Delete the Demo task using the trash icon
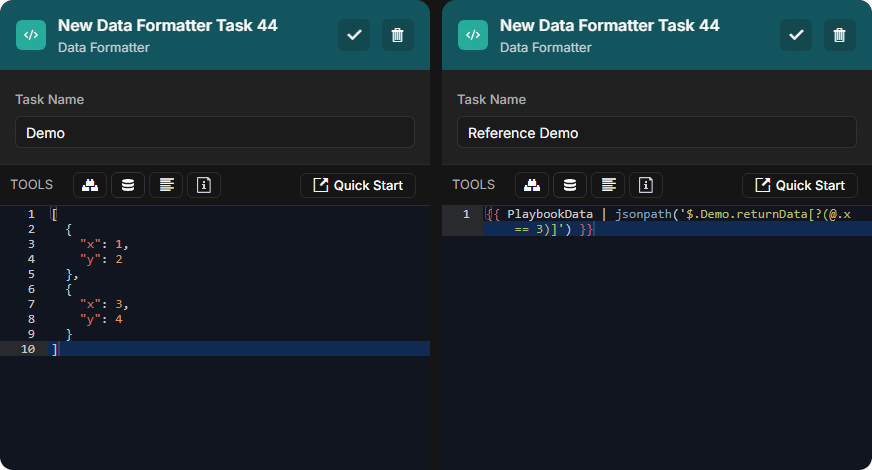 click(x=398, y=35)
